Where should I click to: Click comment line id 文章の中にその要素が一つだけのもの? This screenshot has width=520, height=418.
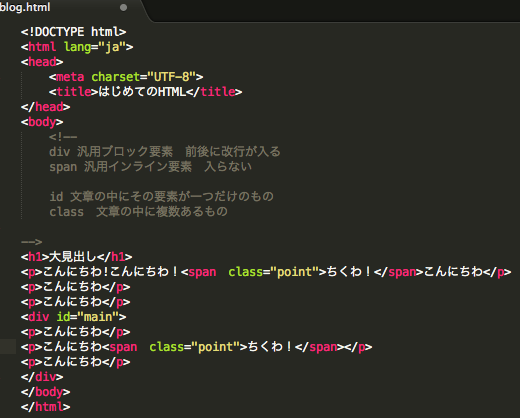[161, 197]
